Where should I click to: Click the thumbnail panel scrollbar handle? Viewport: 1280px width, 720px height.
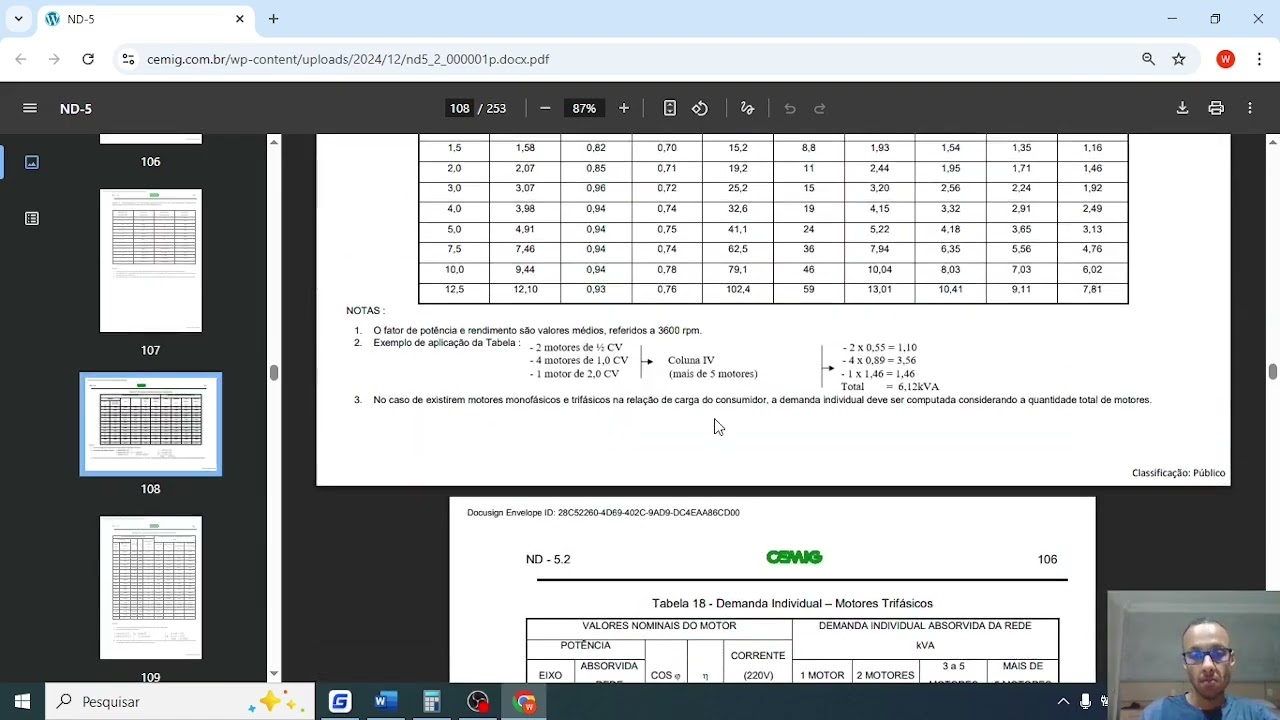pyautogui.click(x=274, y=372)
